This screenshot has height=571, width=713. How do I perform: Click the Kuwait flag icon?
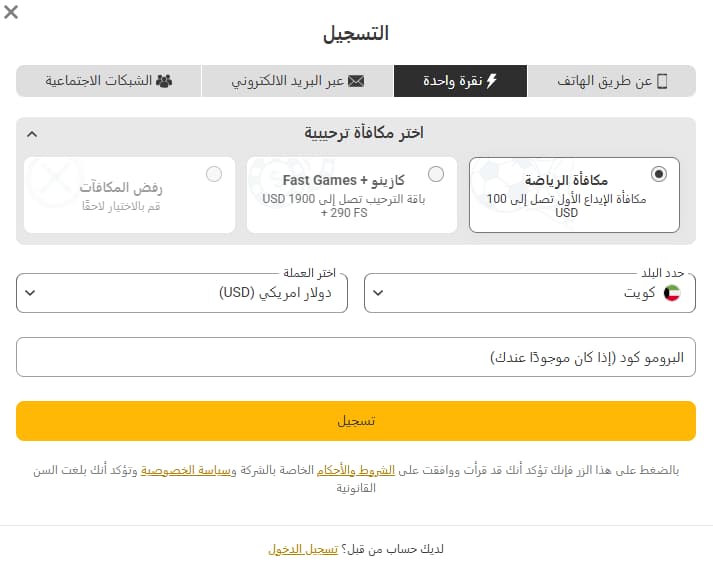(672, 293)
